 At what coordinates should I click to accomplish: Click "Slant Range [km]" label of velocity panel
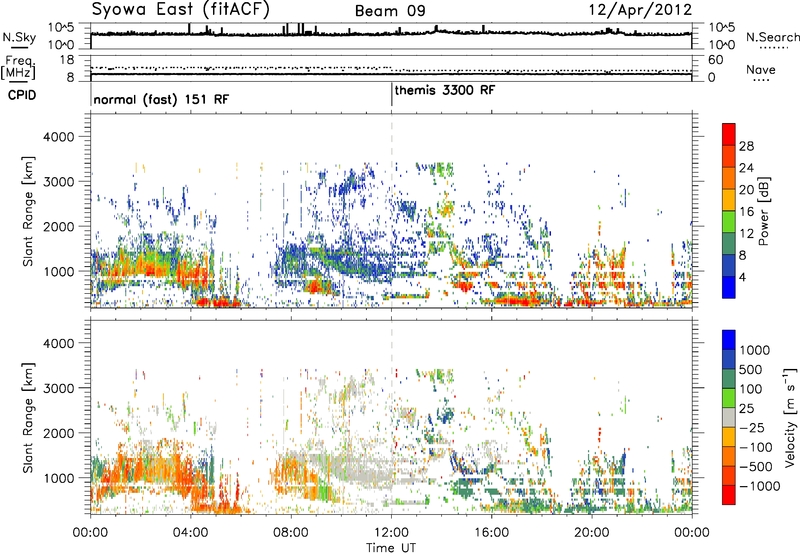tap(28, 418)
